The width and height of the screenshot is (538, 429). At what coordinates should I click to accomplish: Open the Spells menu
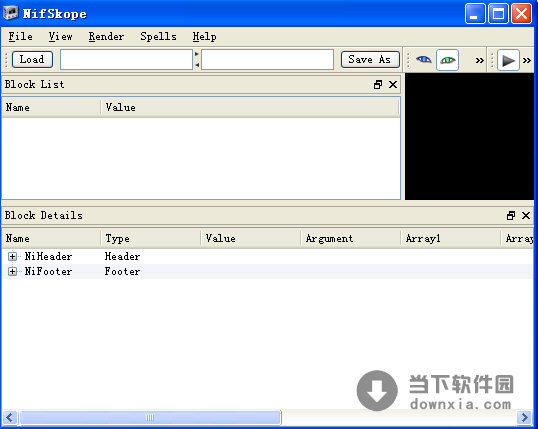[158, 36]
